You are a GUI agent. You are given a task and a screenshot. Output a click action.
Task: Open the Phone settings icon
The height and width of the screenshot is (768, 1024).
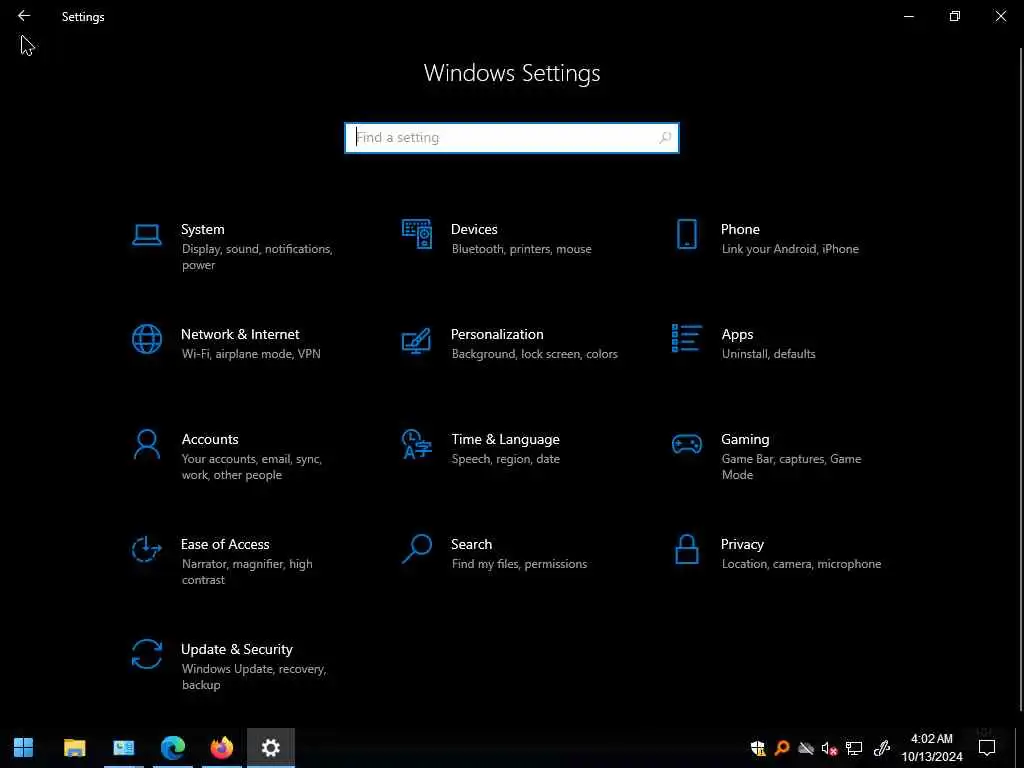pos(686,234)
